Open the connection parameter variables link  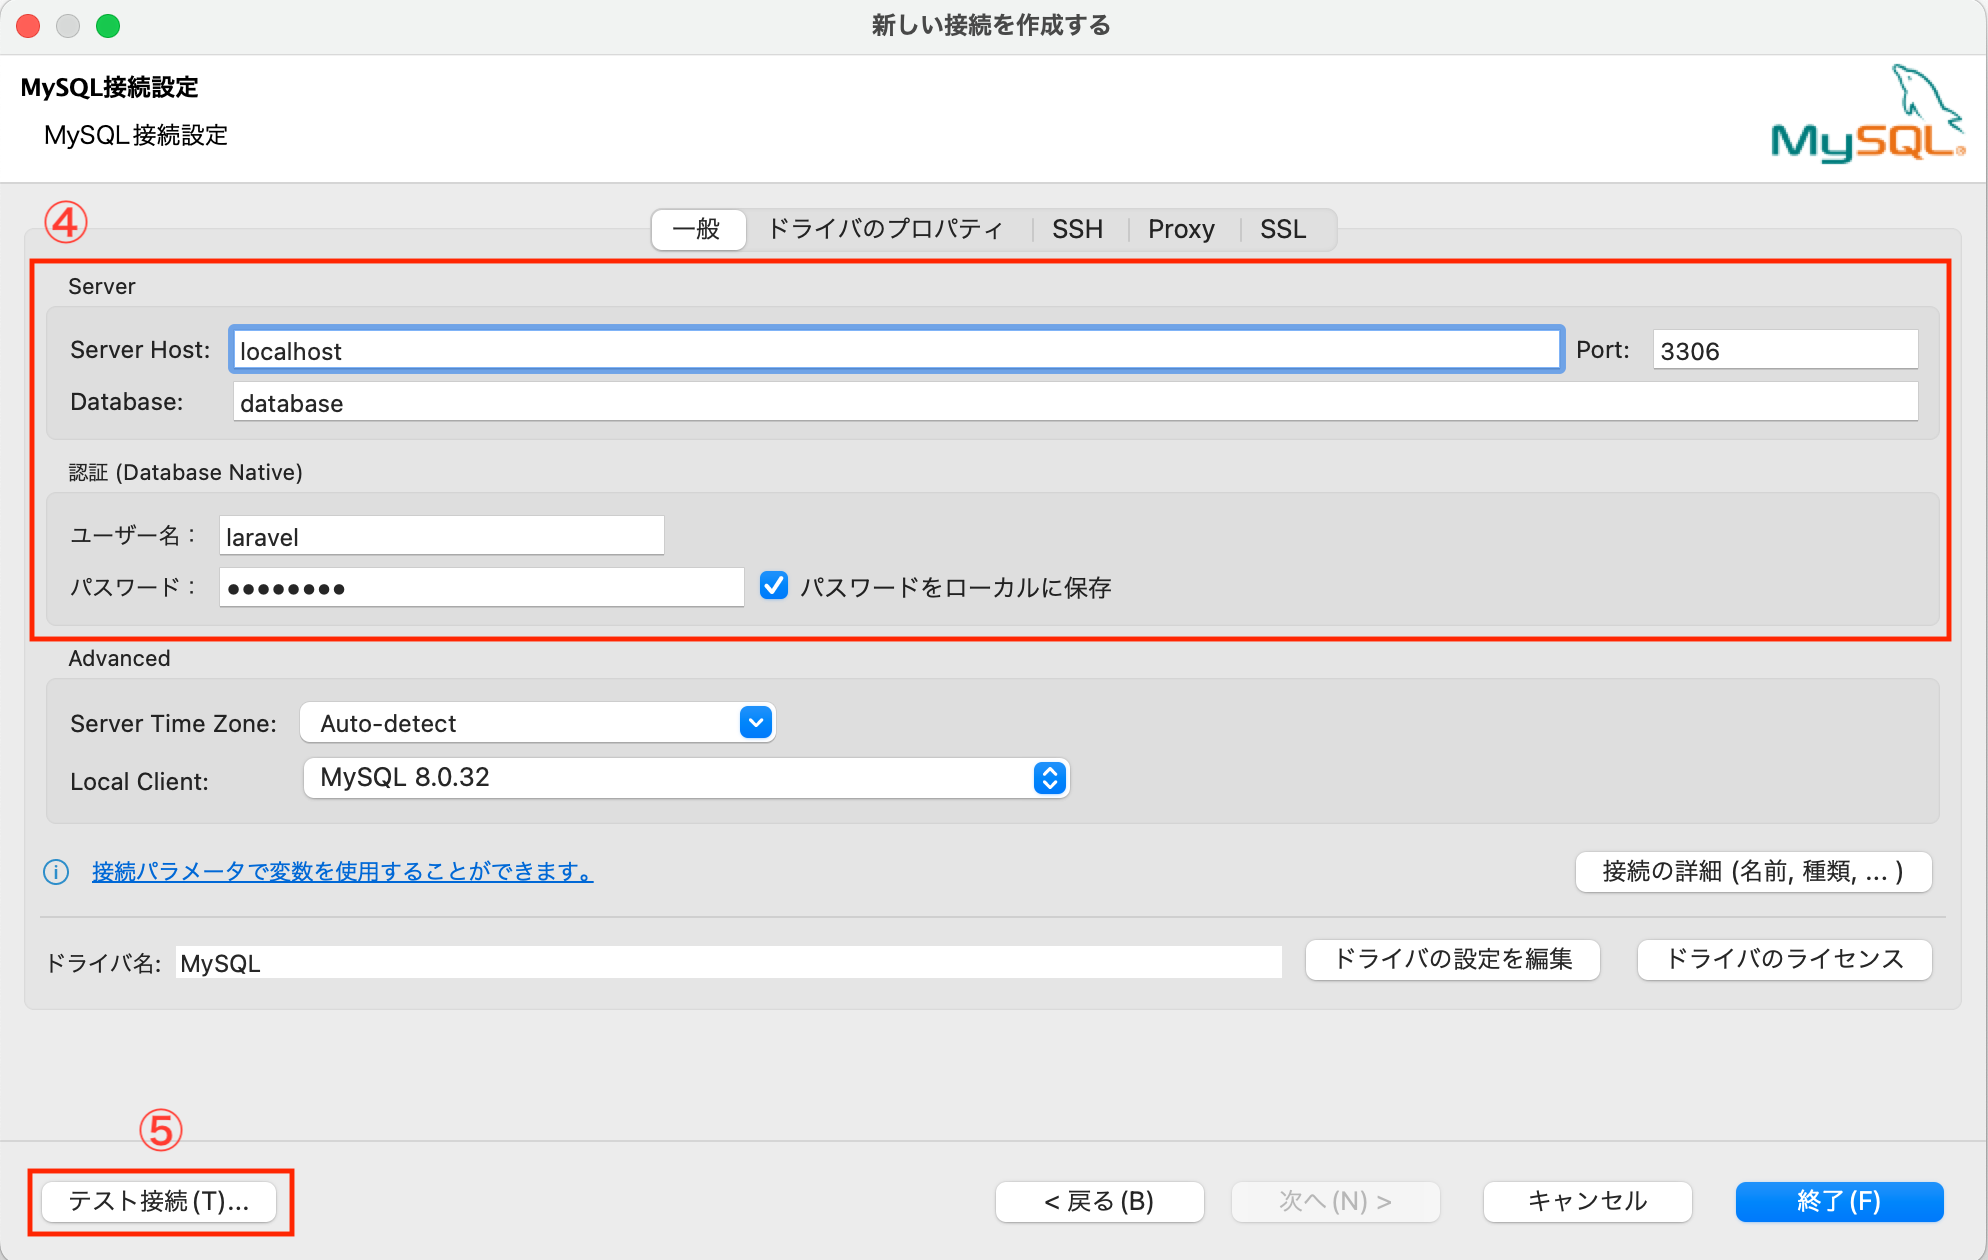tap(342, 872)
